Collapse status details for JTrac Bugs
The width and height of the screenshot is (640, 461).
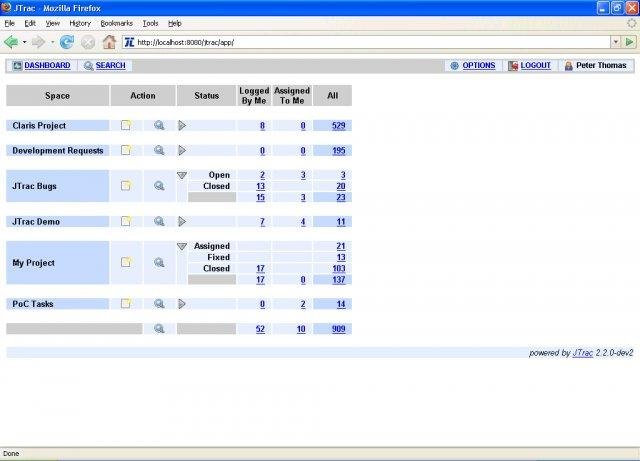[x=182, y=175]
